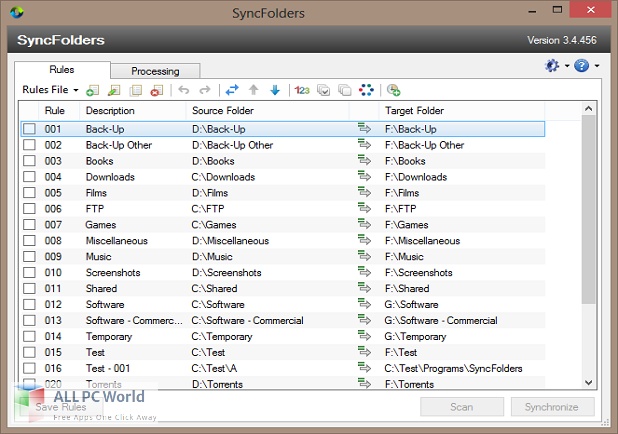This screenshot has height=434, width=618.
Task: Click the SyncFolders globe icon in title bar
Action: coord(17,12)
